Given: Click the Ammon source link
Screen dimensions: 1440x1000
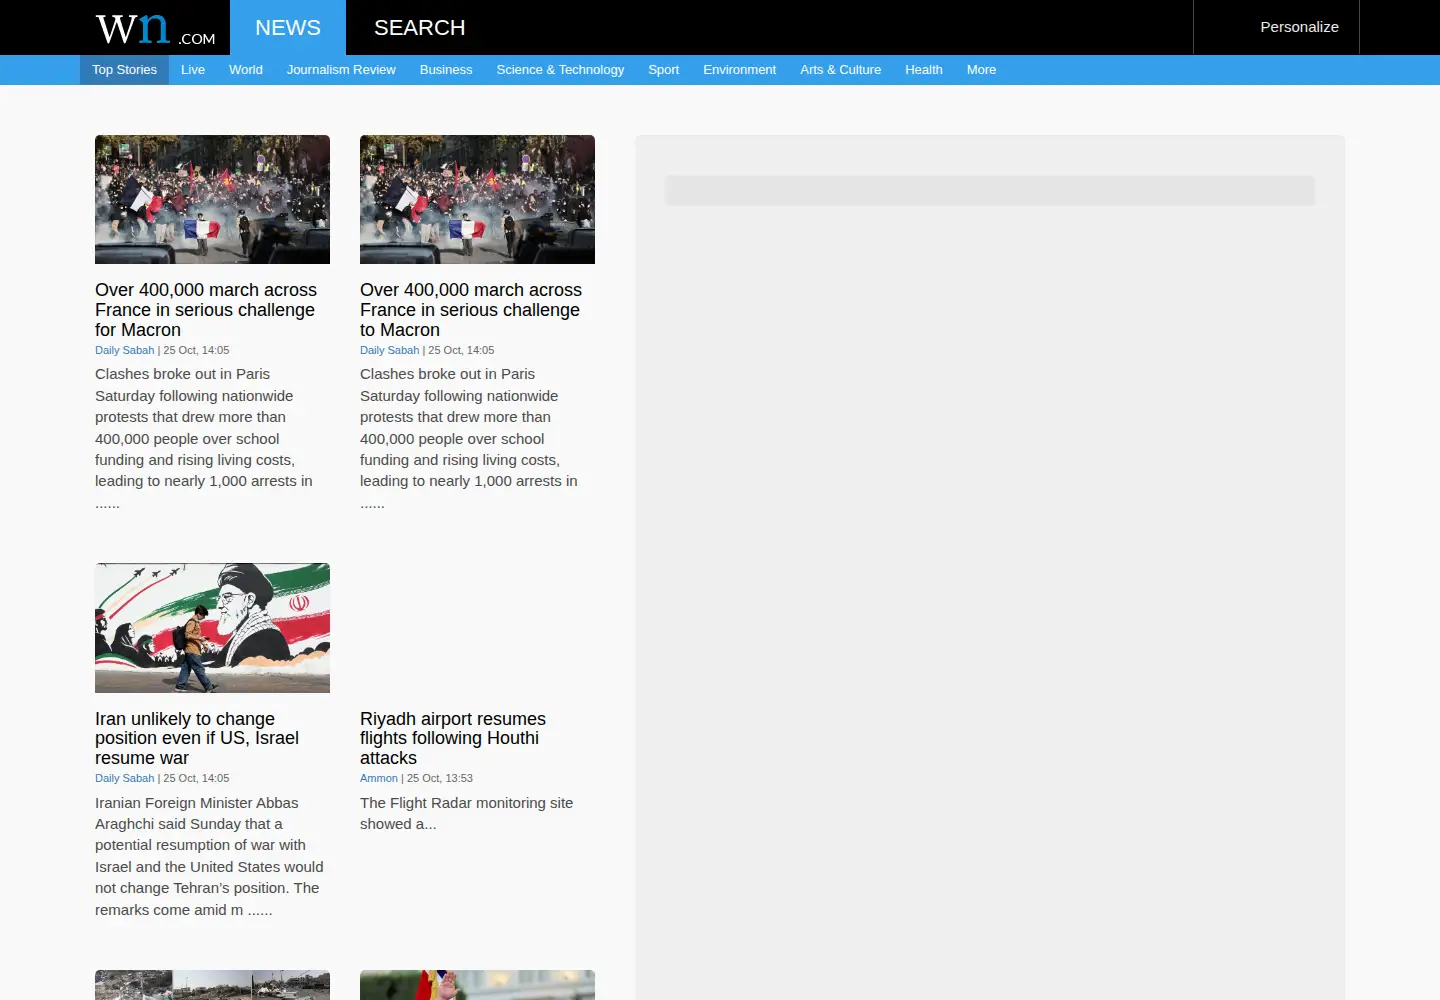Looking at the screenshot, I should (379, 778).
